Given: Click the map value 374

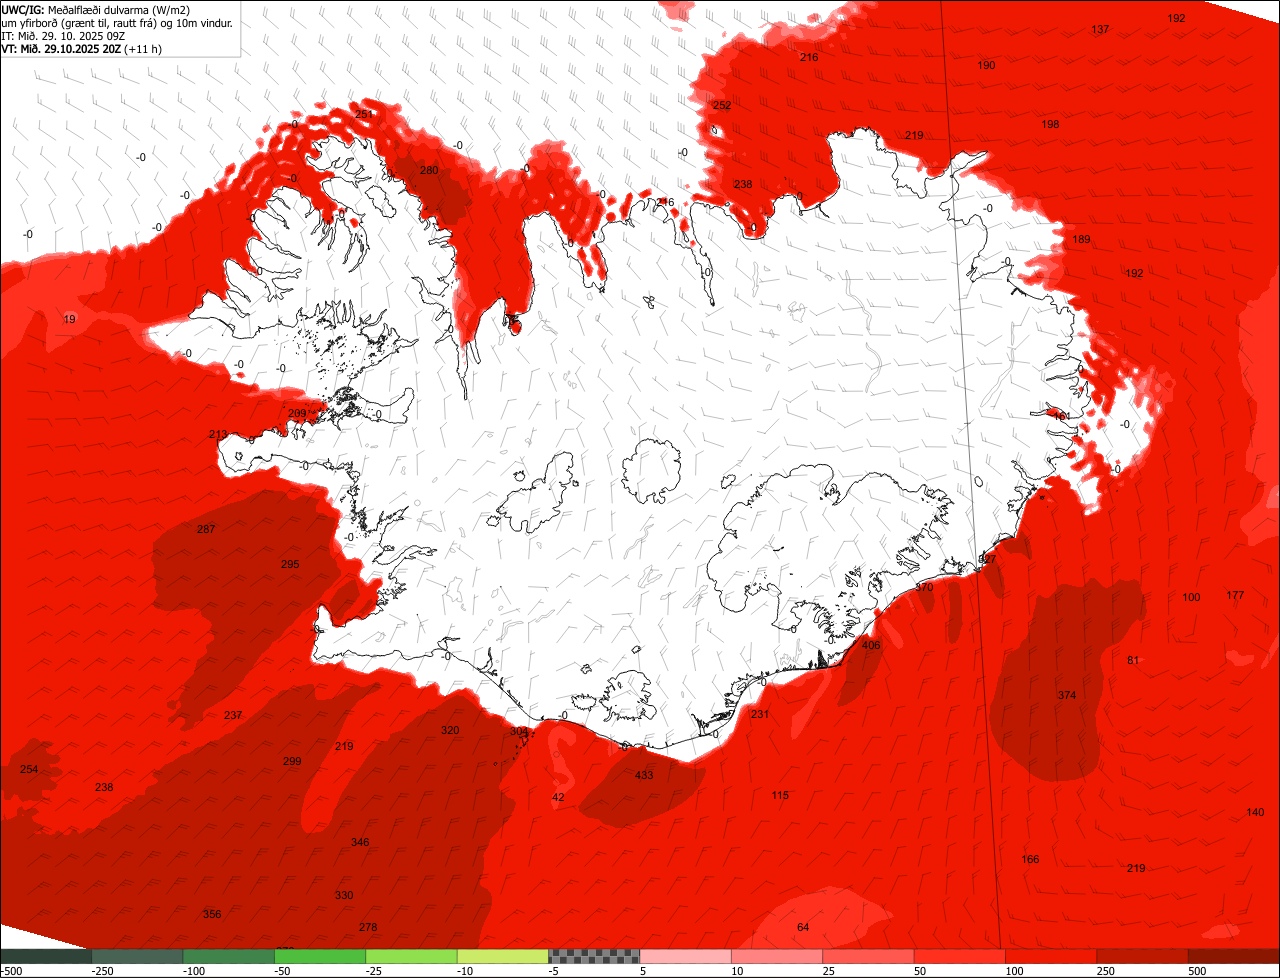Looking at the screenshot, I should 1067,695.
